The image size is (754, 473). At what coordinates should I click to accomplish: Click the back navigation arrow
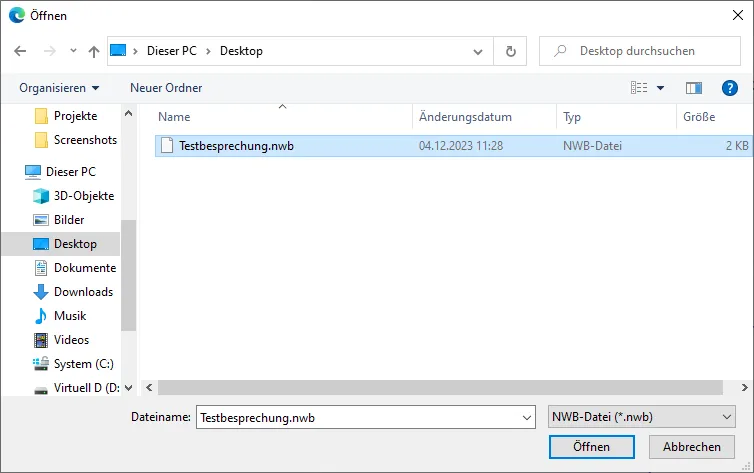click(20, 51)
